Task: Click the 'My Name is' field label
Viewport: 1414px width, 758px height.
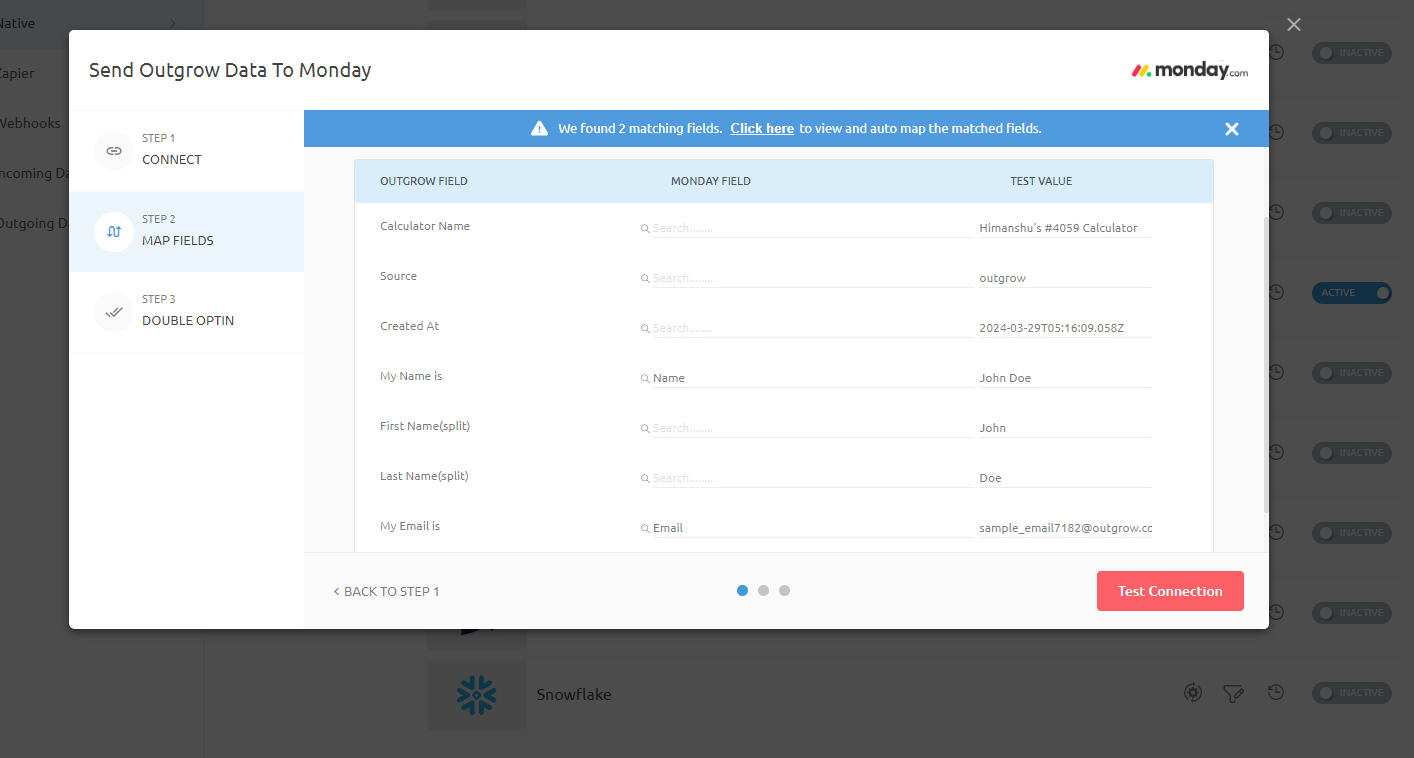Action: 411,376
